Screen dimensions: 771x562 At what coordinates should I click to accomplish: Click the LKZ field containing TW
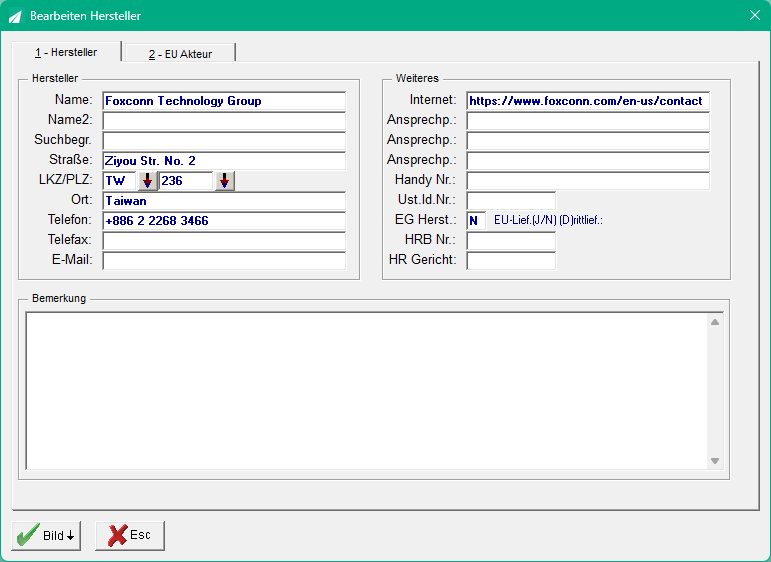[119, 181]
